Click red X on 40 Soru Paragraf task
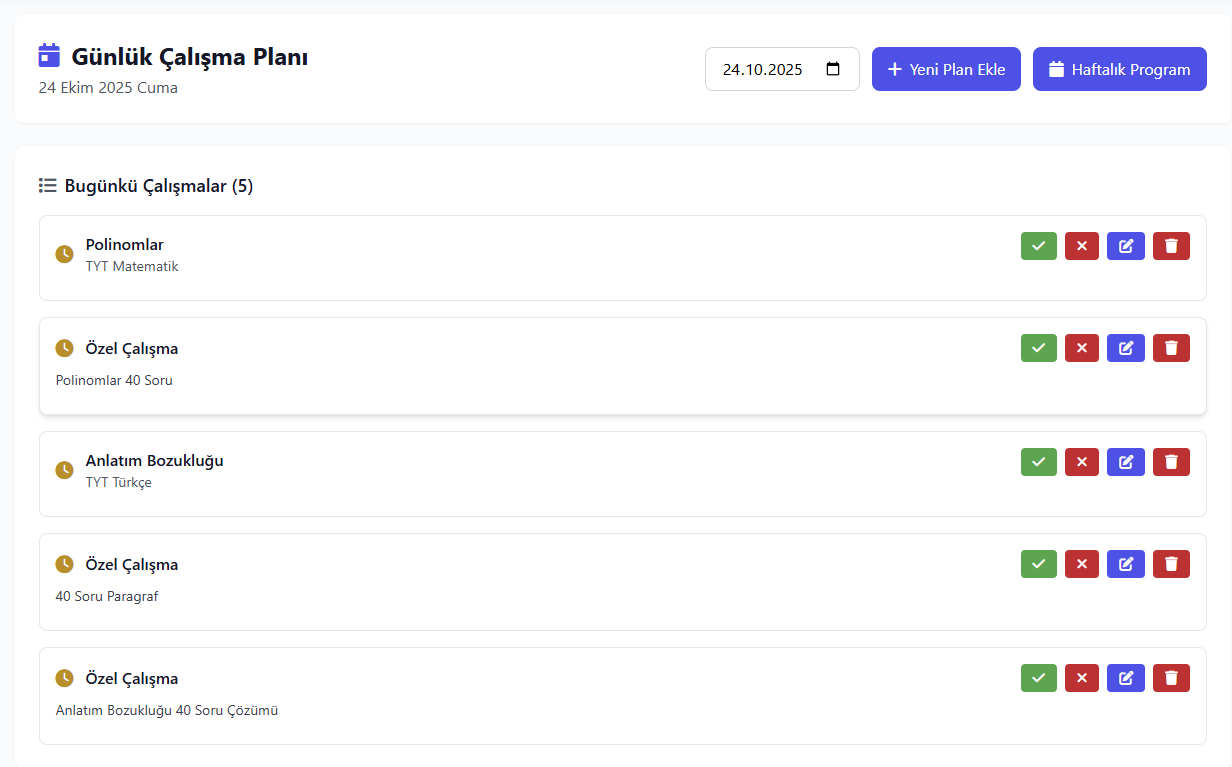Image resolution: width=1232 pixels, height=767 pixels. tap(1081, 564)
